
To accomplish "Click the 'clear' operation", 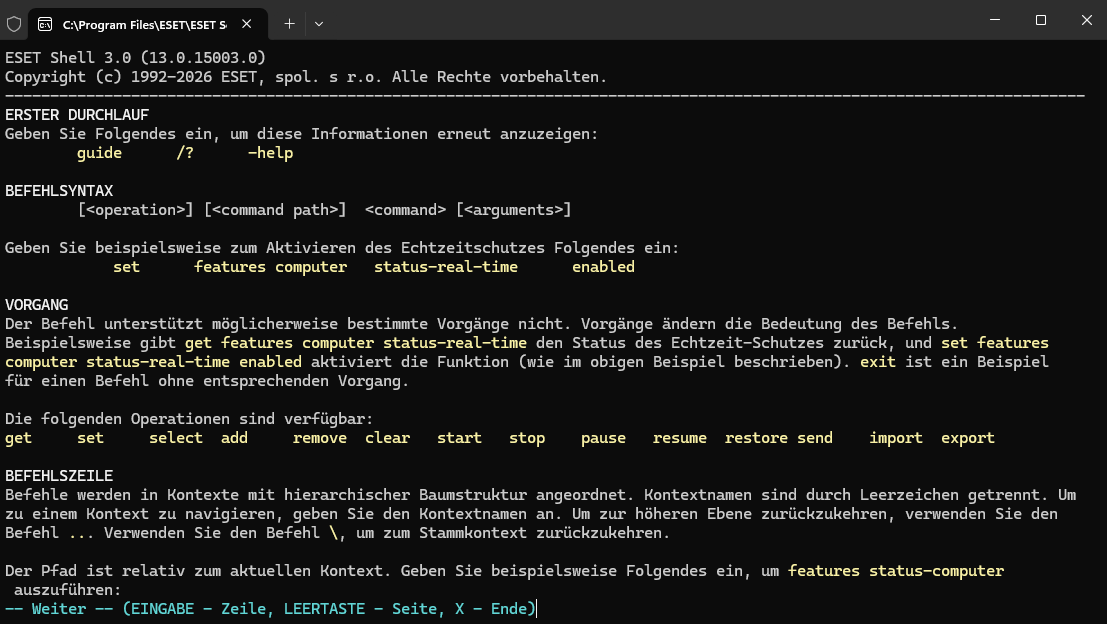I will (388, 438).
